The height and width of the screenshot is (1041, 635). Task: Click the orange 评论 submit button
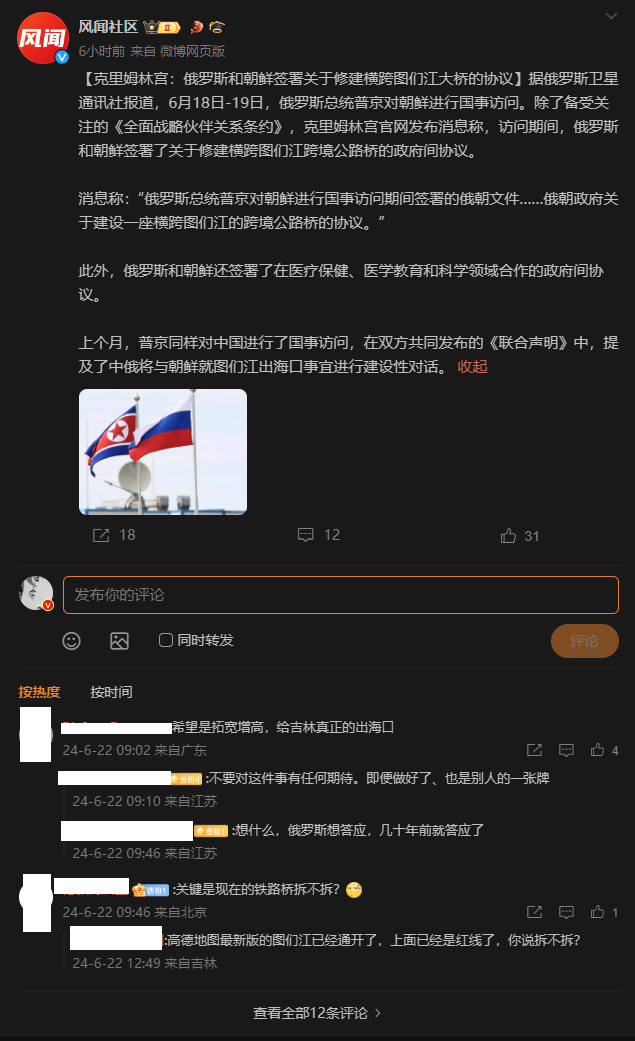[x=585, y=641]
